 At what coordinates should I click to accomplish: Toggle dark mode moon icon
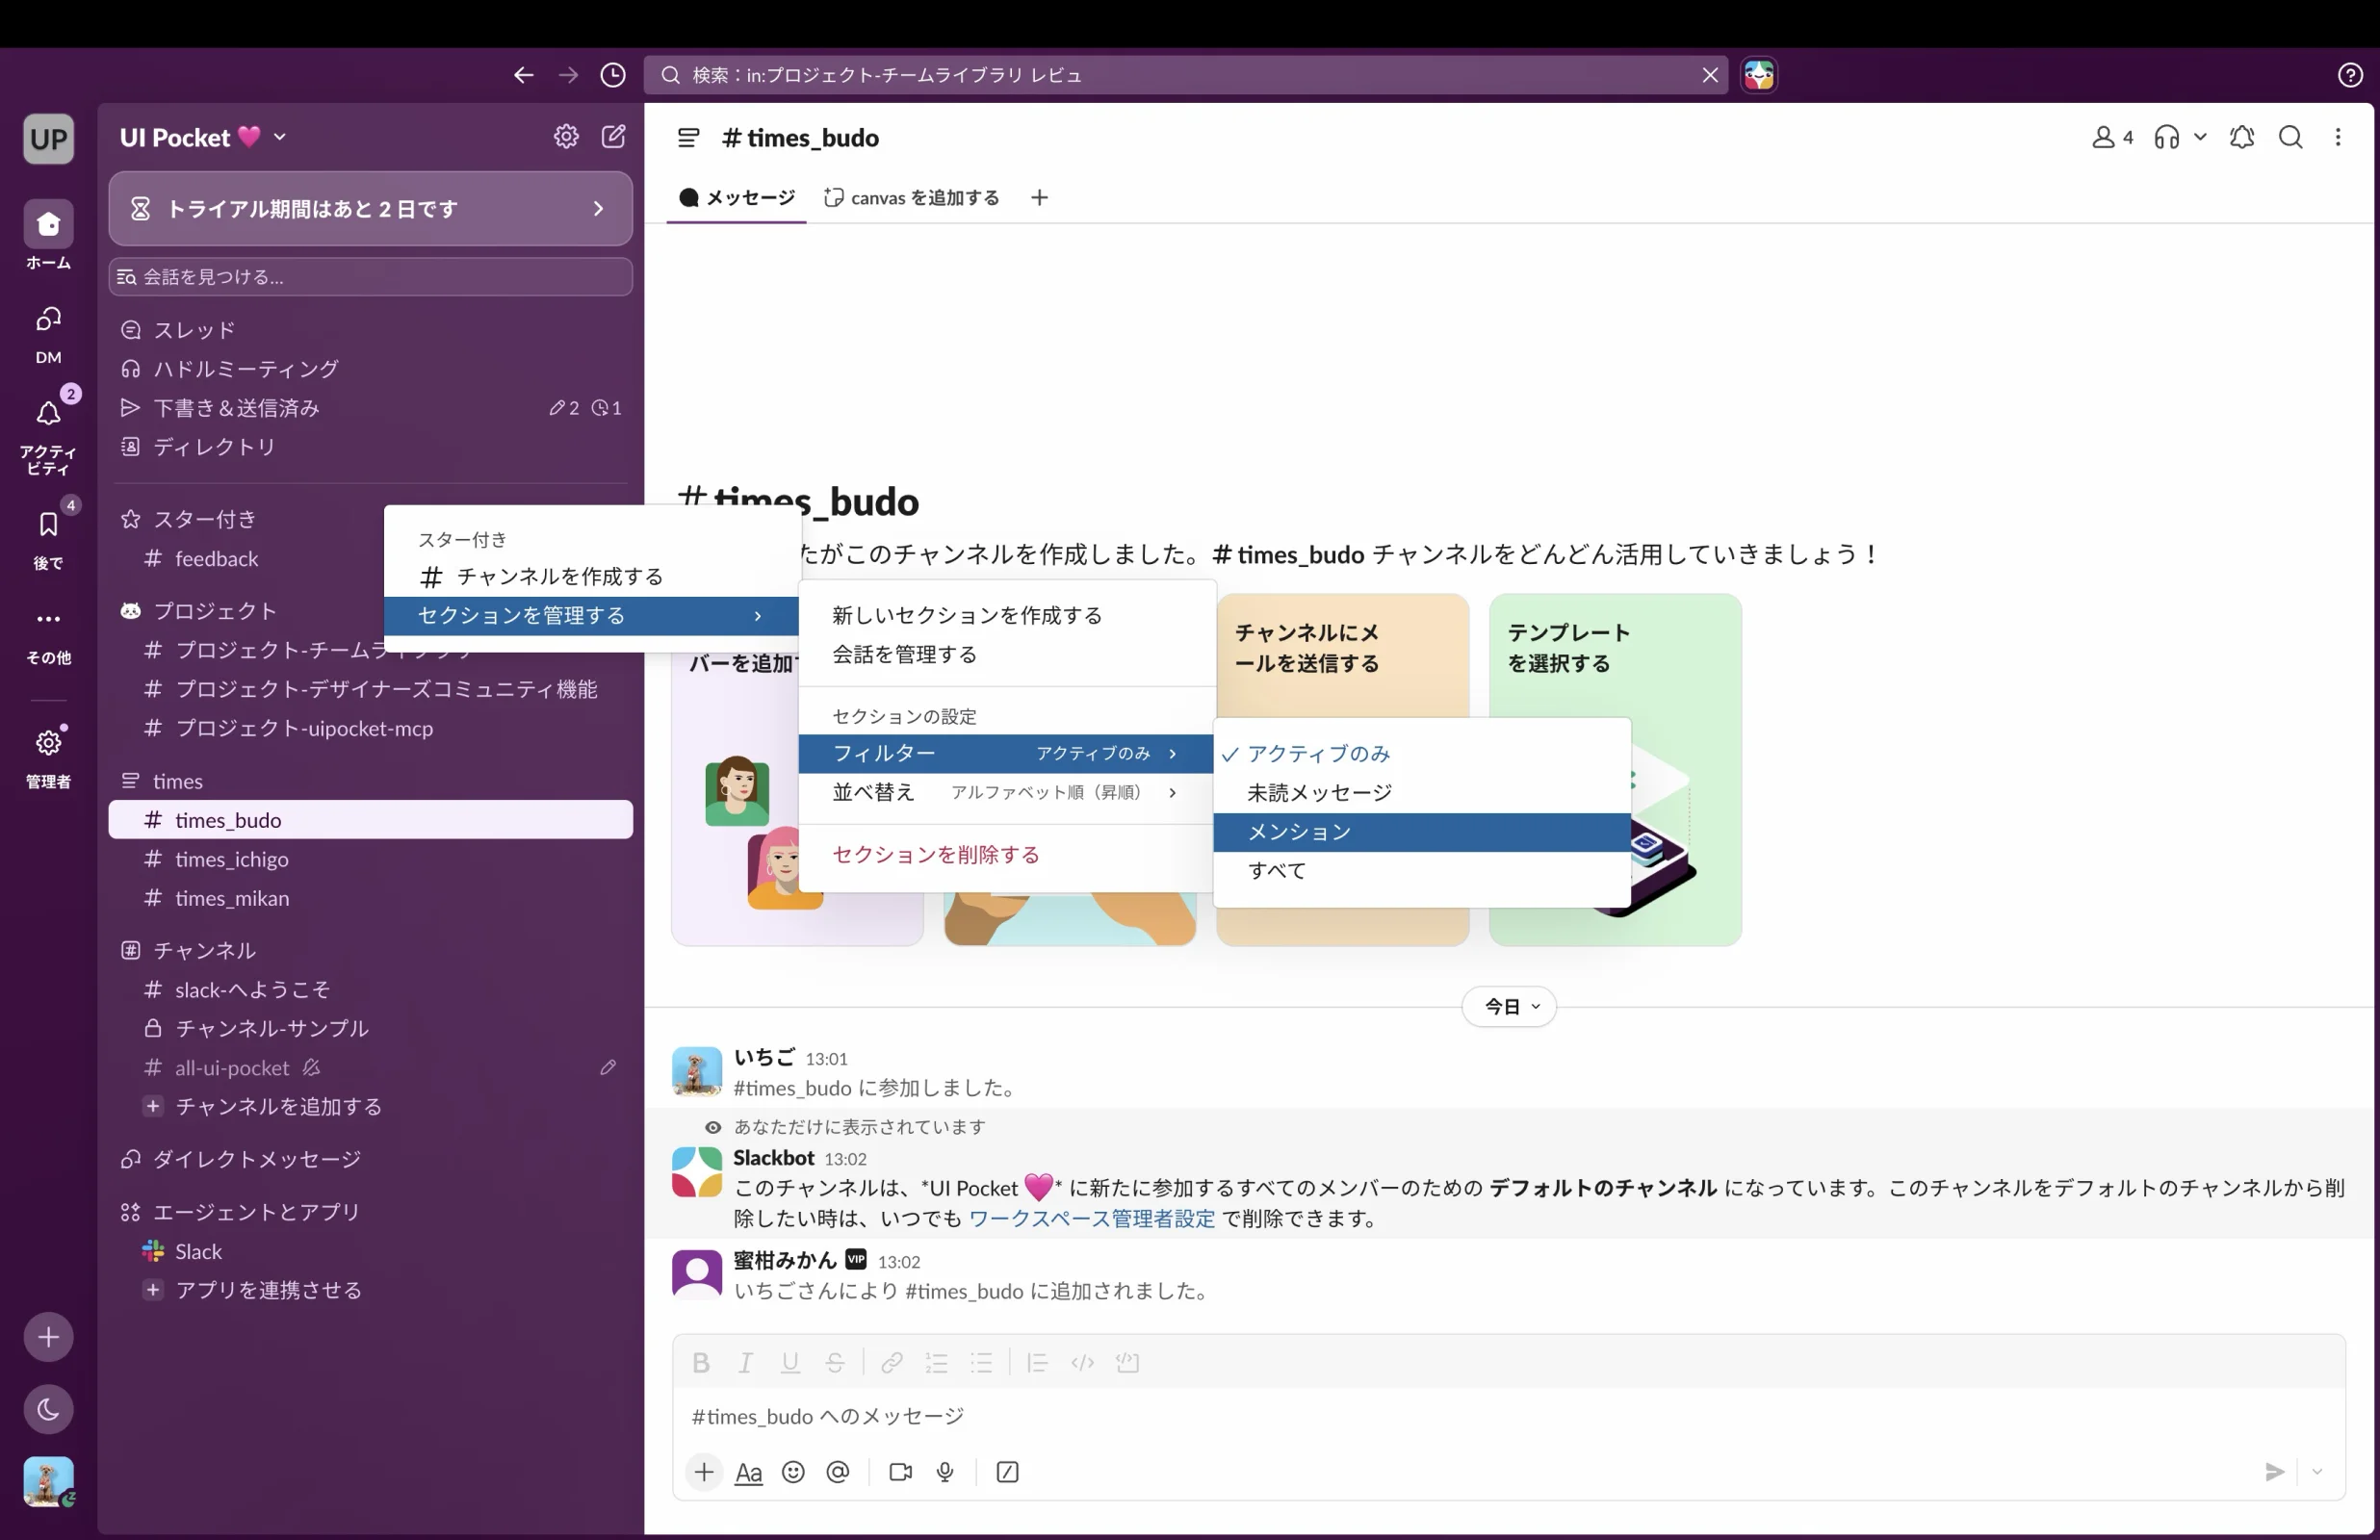[x=48, y=1409]
